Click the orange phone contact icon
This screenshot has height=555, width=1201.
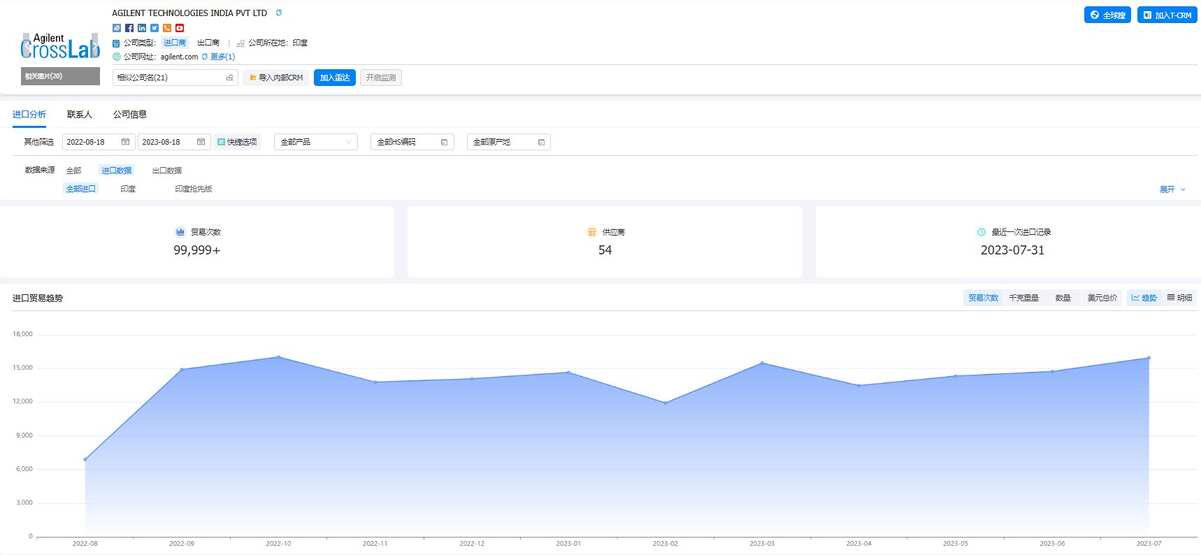[167, 28]
